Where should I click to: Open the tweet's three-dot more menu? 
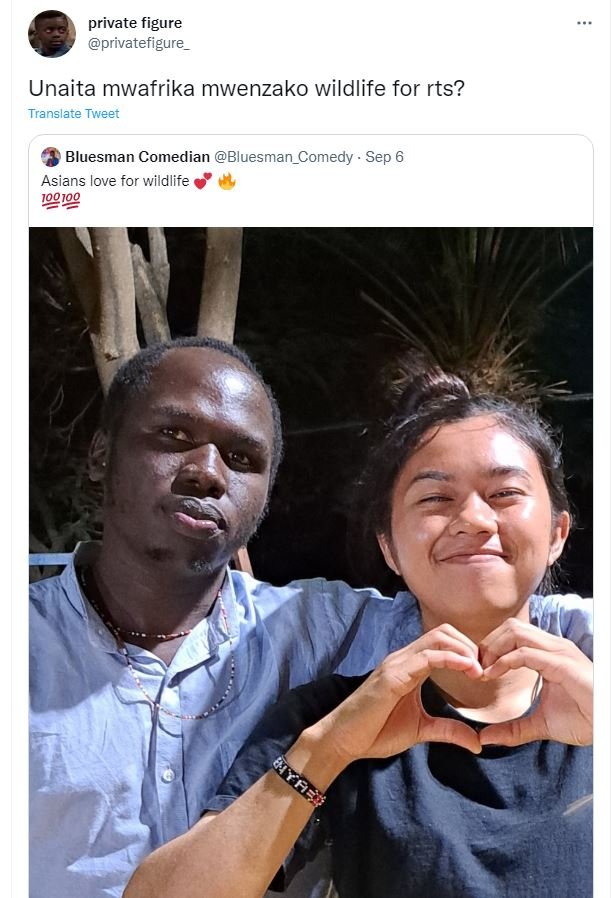click(584, 23)
